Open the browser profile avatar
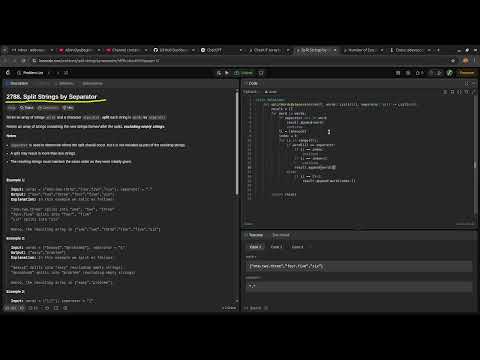Viewport: 480px width, 360px height. coord(466,61)
